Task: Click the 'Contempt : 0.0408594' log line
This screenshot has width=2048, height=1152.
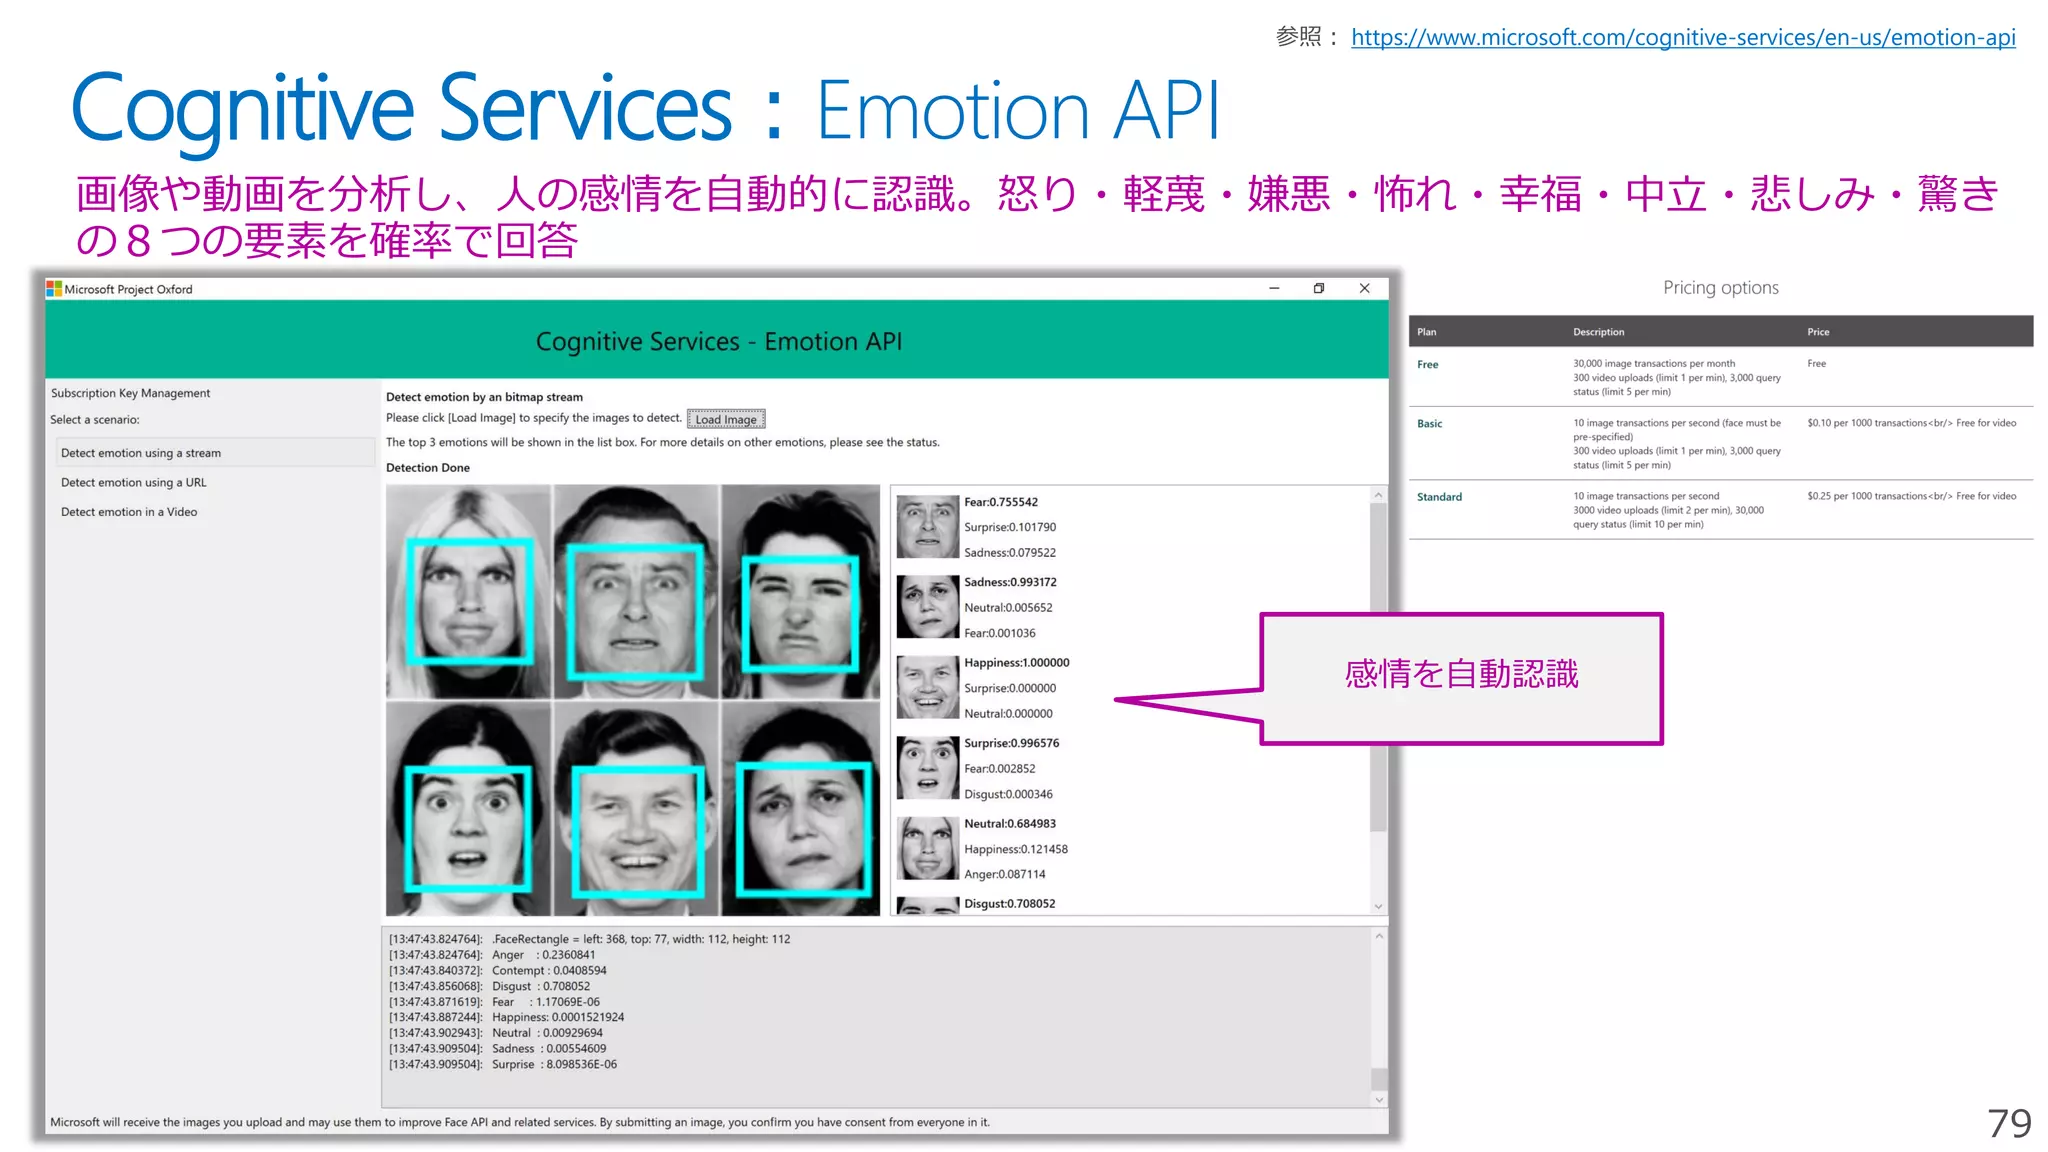Action: pyautogui.click(x=498, y=970)
